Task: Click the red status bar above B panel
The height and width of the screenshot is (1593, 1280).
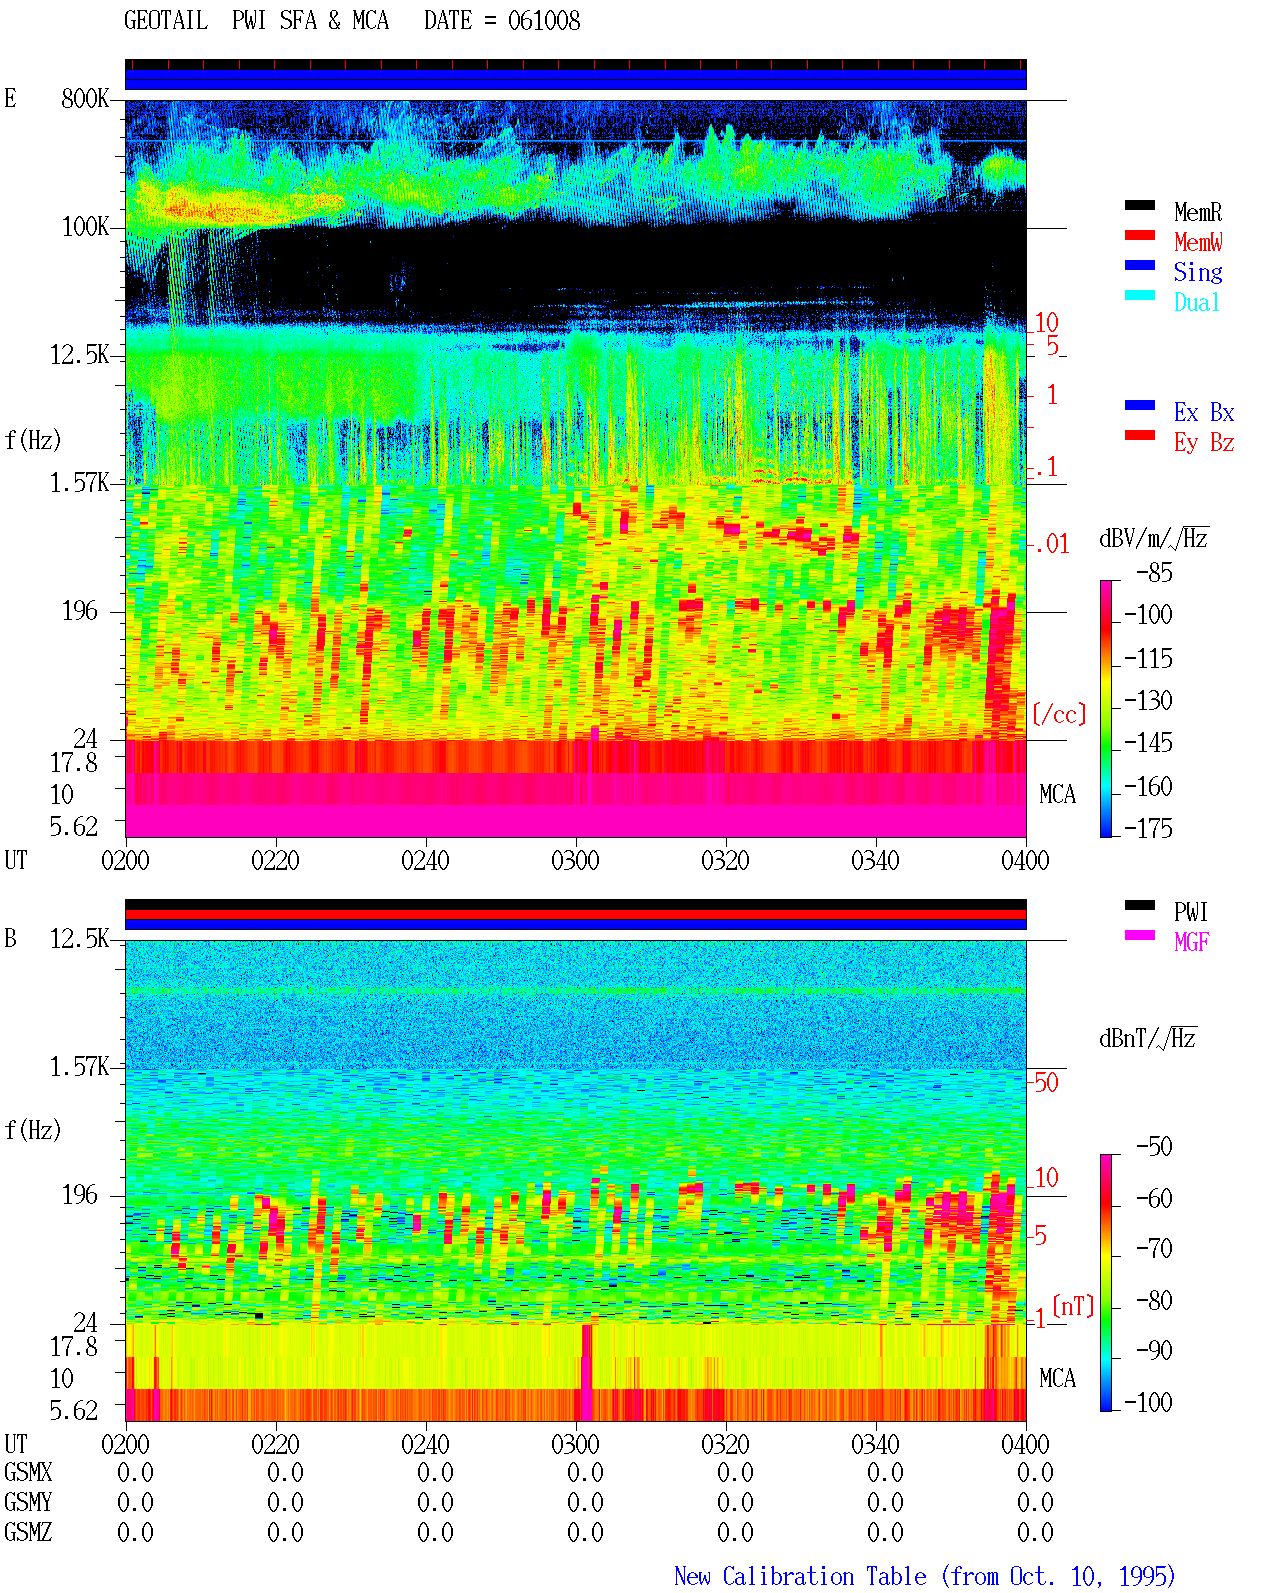Action: (575, 914)
